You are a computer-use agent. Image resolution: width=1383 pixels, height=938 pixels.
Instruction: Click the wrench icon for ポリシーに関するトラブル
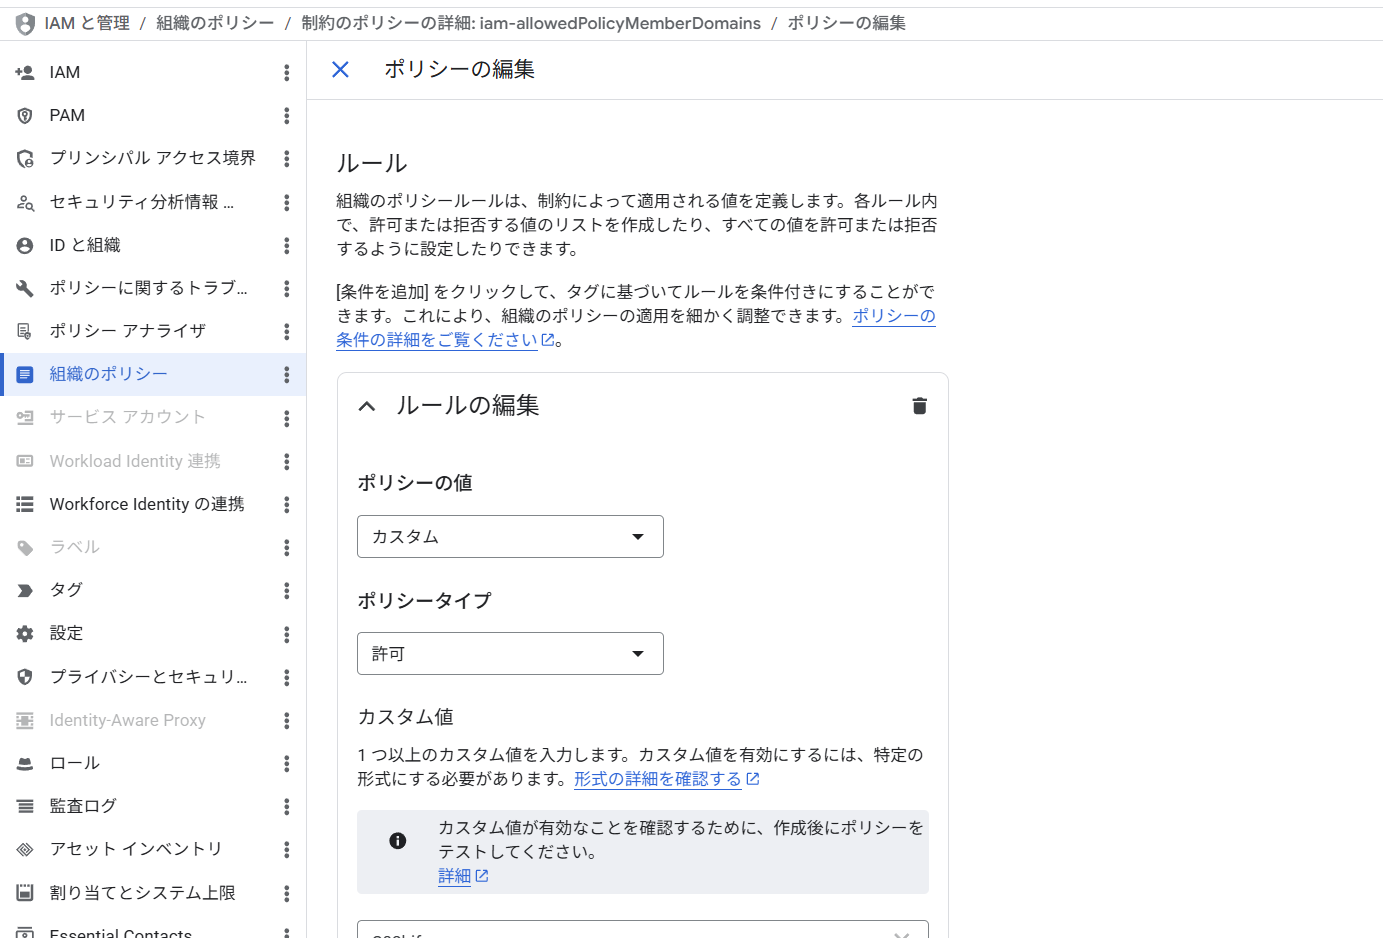point(25,288)
